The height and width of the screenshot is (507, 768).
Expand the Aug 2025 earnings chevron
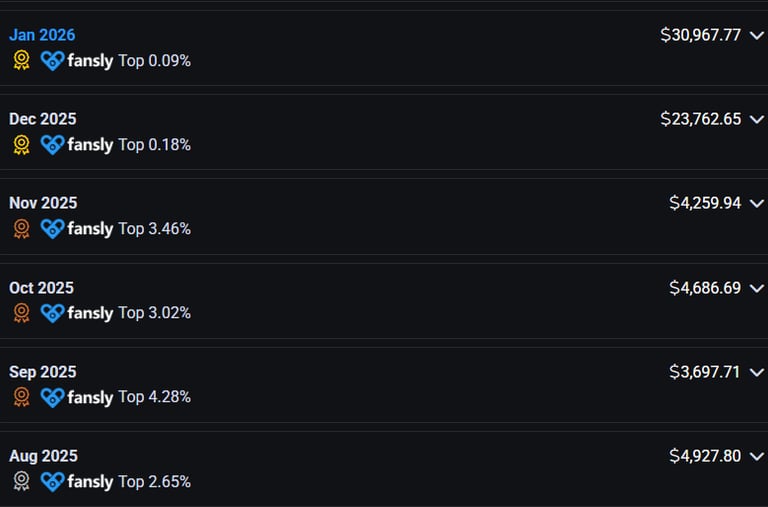tap(756, 456)
